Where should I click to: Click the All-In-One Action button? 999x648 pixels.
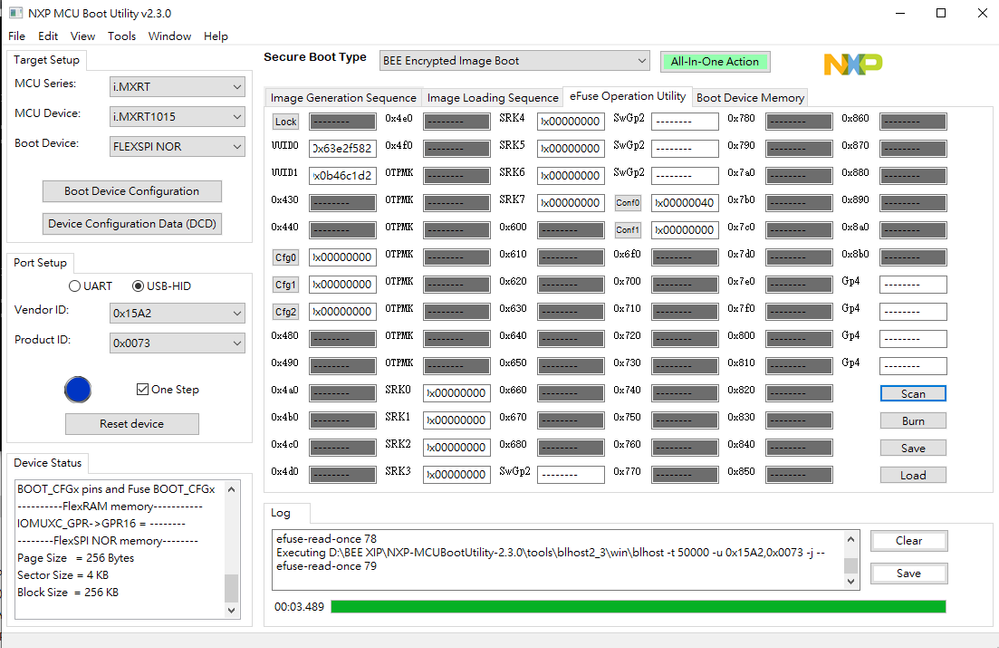click(x=715, y=62)
